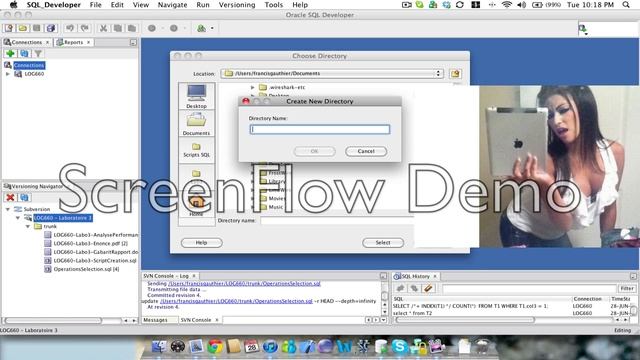Expand the LOC660 connection node

pyautogui.click(x=8, y=74)
